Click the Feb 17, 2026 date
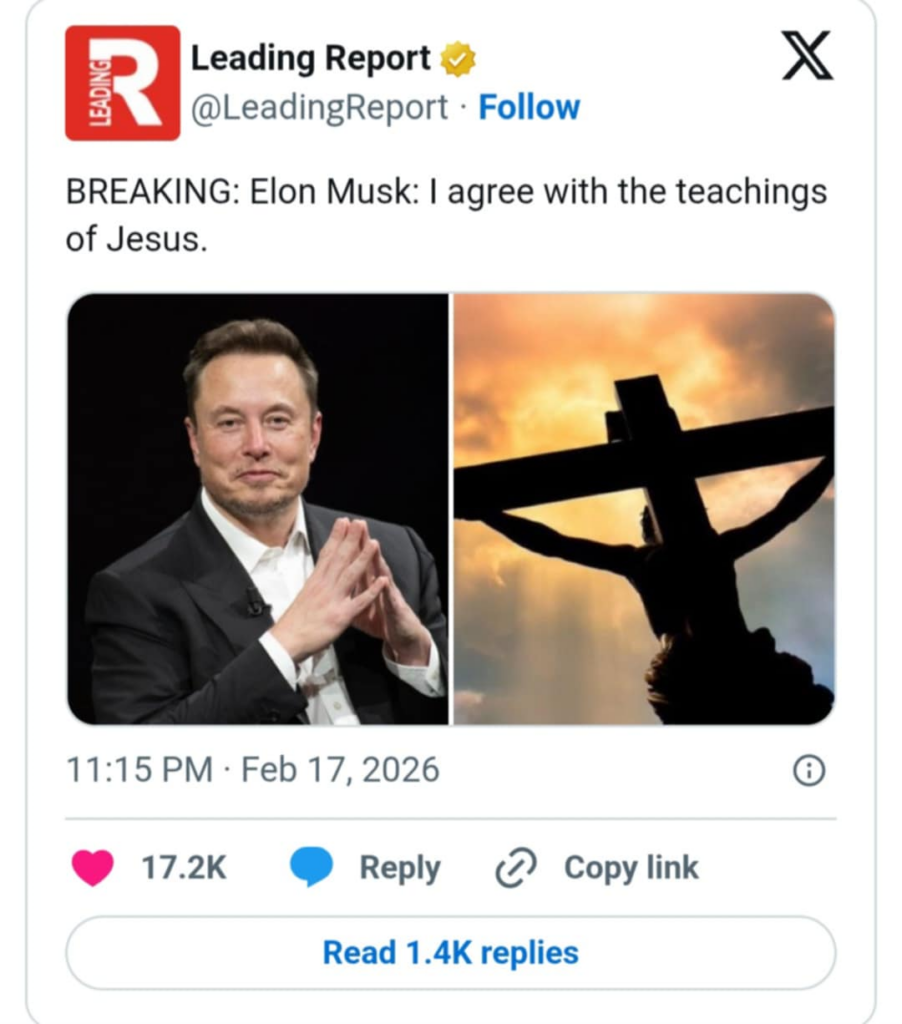The height and width of the screenshot is (1024, 902). (340, 770)
